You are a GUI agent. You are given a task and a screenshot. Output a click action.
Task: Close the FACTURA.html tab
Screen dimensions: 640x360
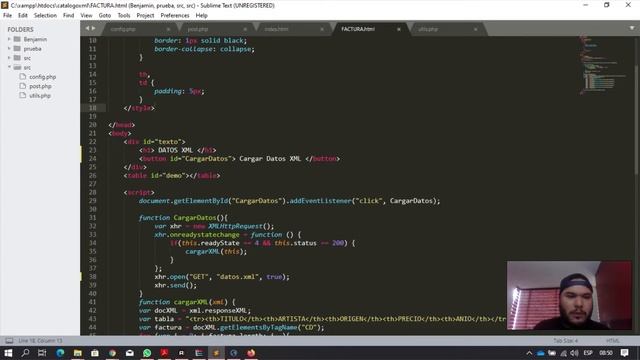pyautogui.click(x=399, y=29)
